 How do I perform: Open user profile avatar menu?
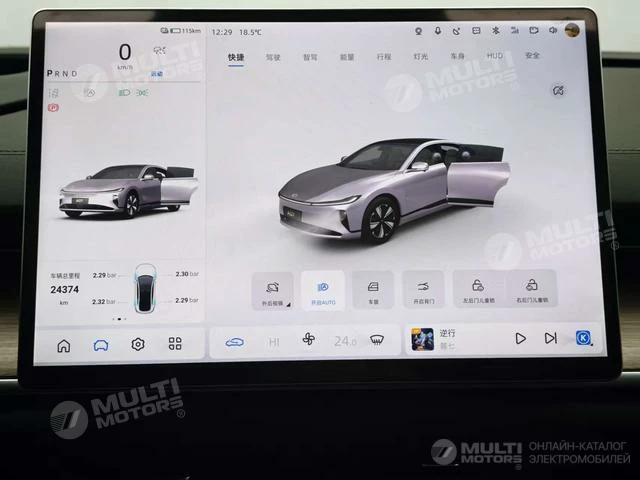572,31
